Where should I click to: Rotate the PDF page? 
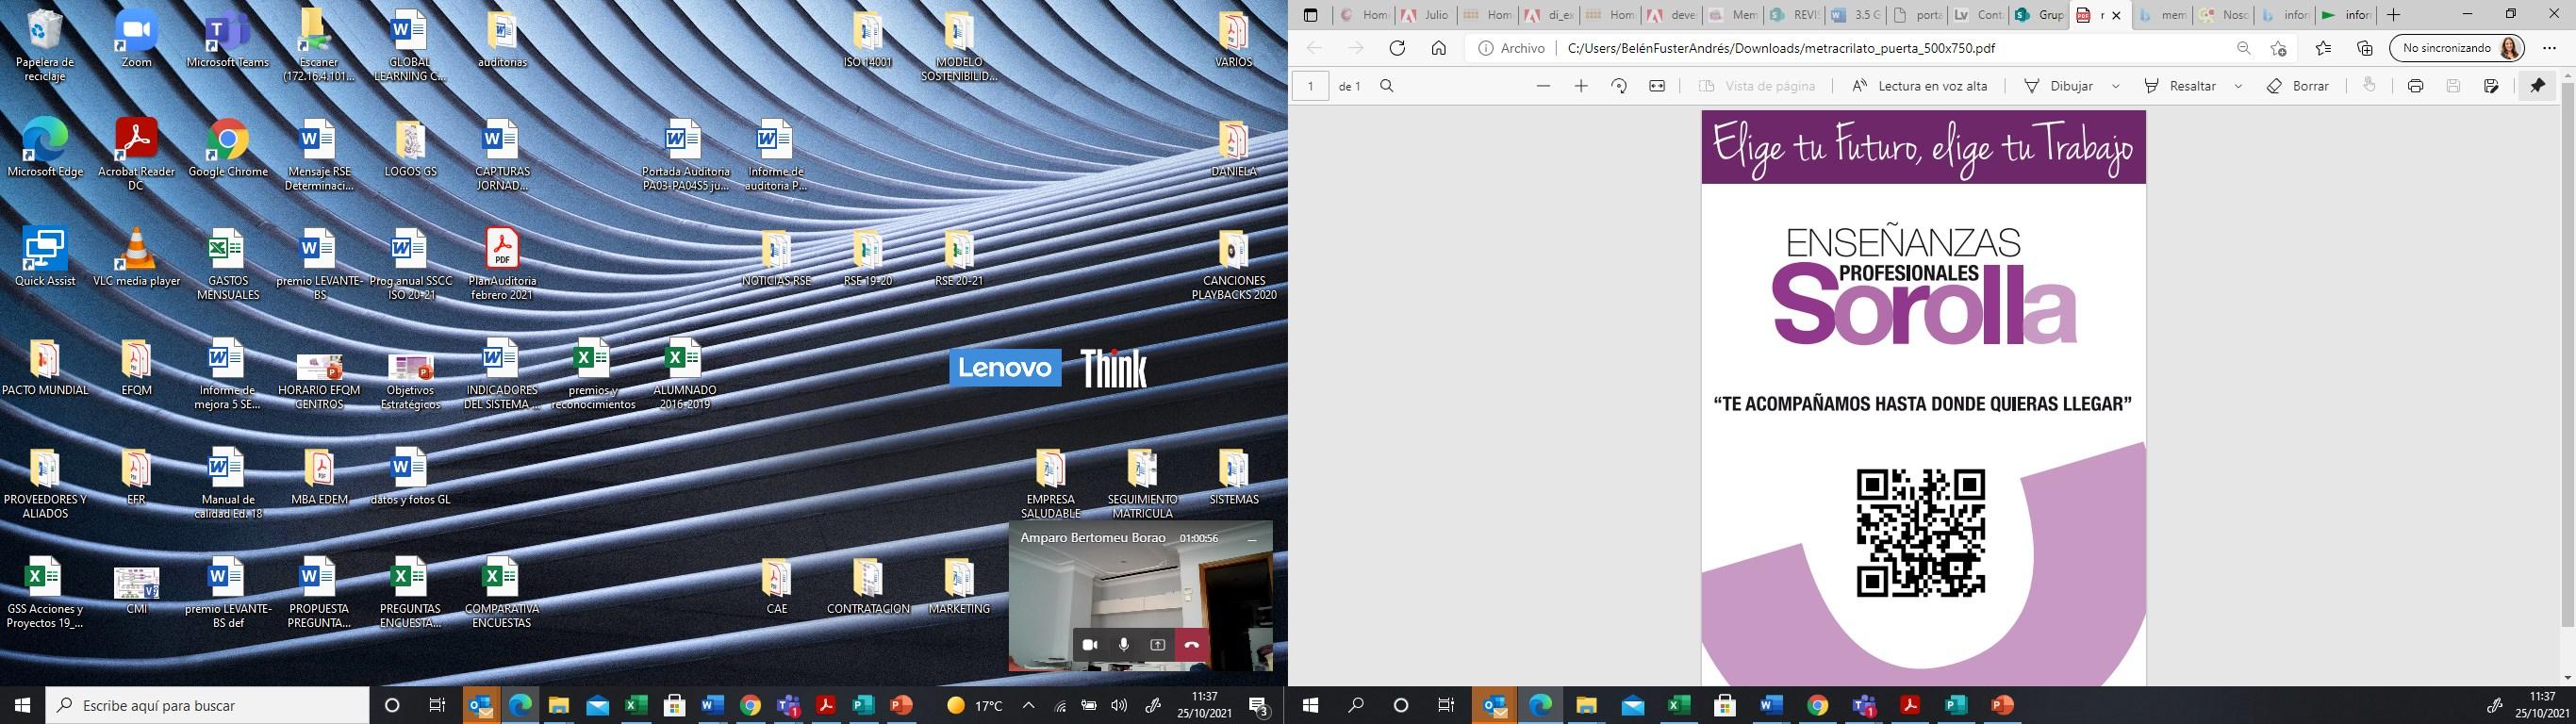click(x=1619, y=86)
